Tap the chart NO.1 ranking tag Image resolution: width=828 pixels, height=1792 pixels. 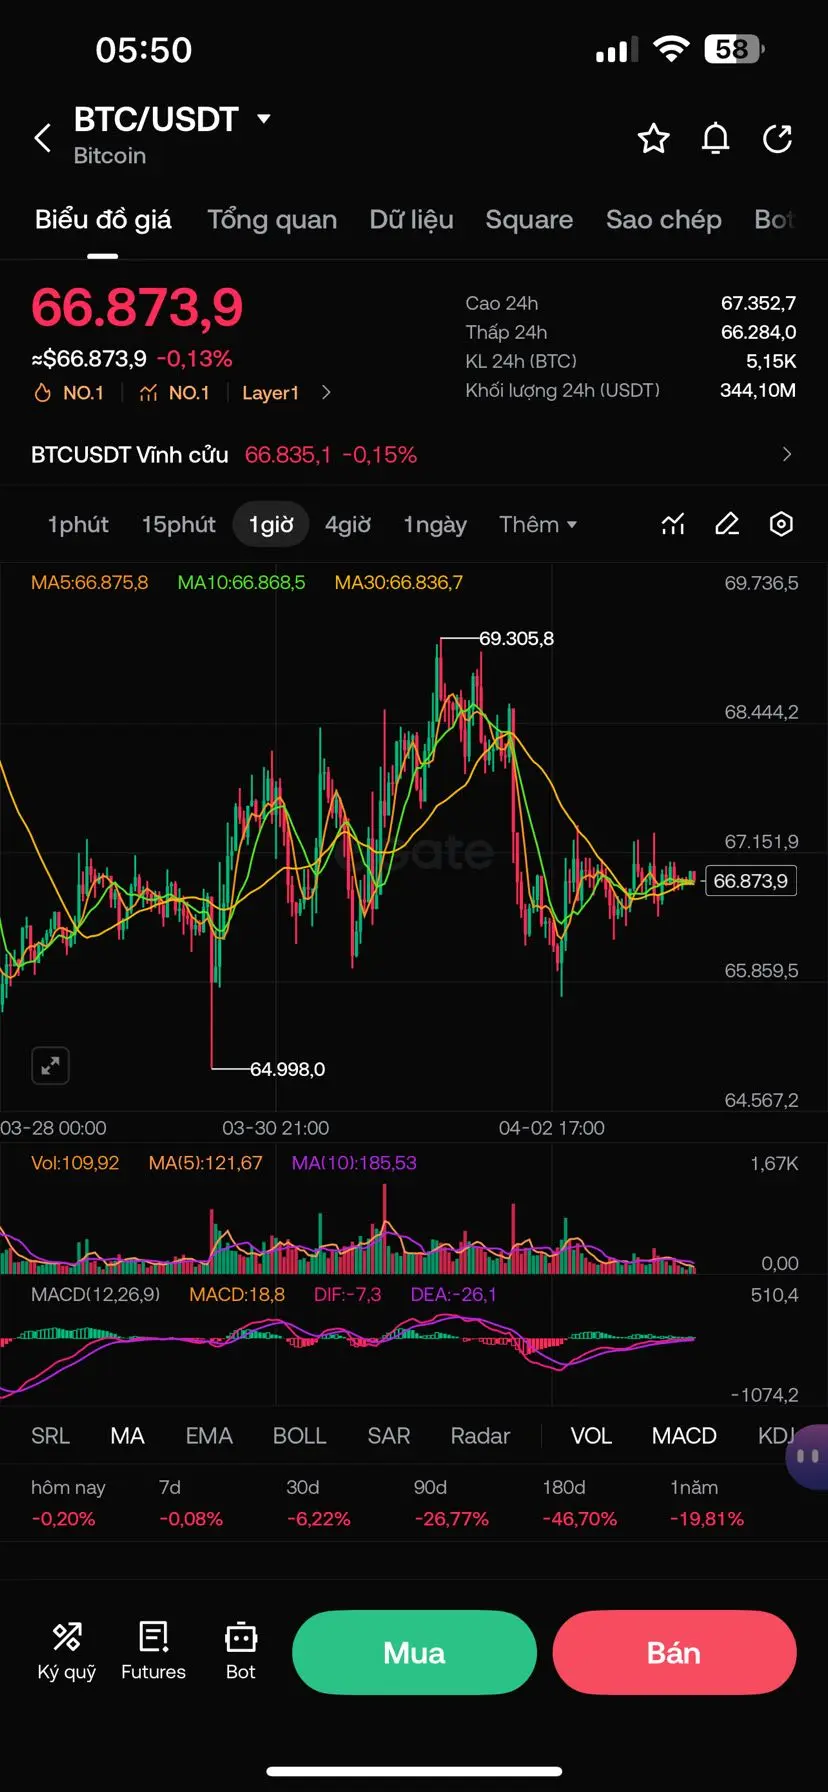point(174,393)
